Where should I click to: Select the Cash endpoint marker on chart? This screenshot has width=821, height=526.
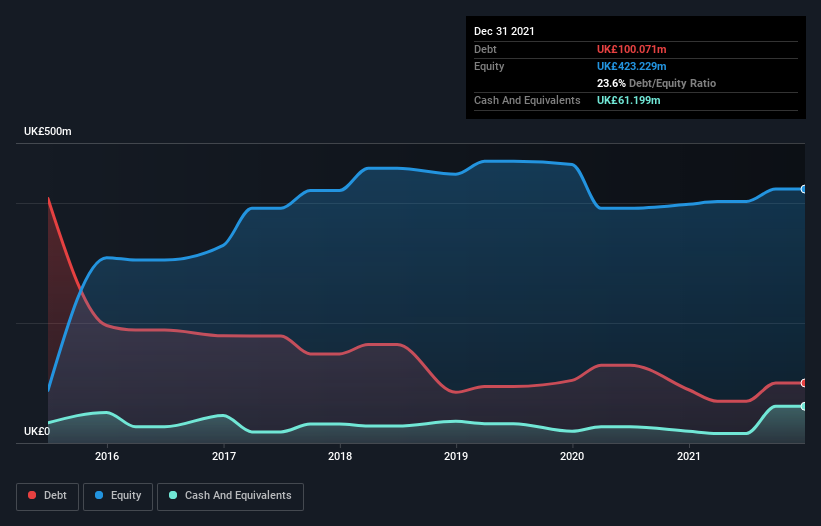[x=804, y=406]
